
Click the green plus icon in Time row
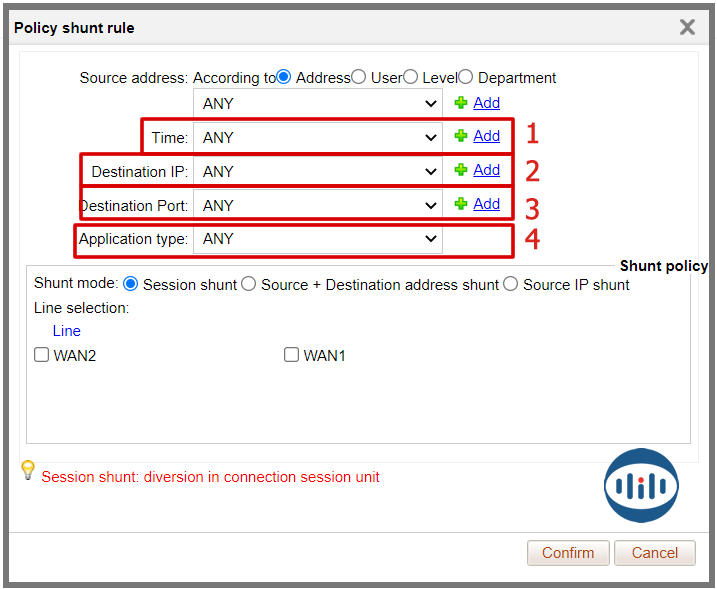[461, 137]
